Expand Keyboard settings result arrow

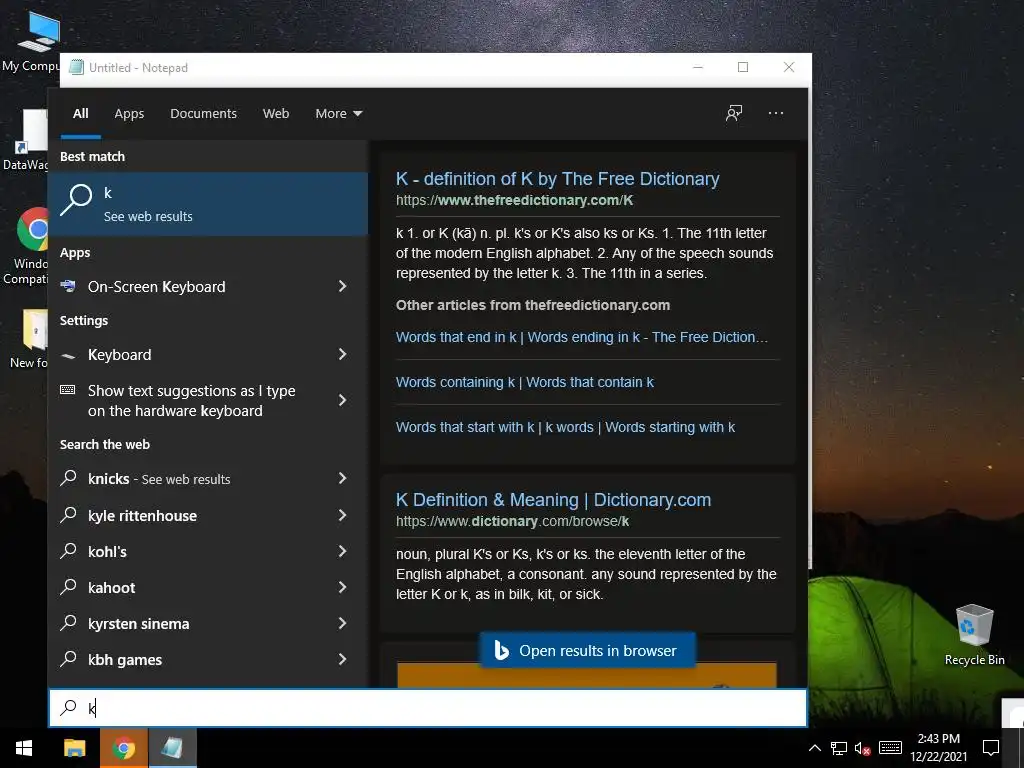(x=342, y=354)
